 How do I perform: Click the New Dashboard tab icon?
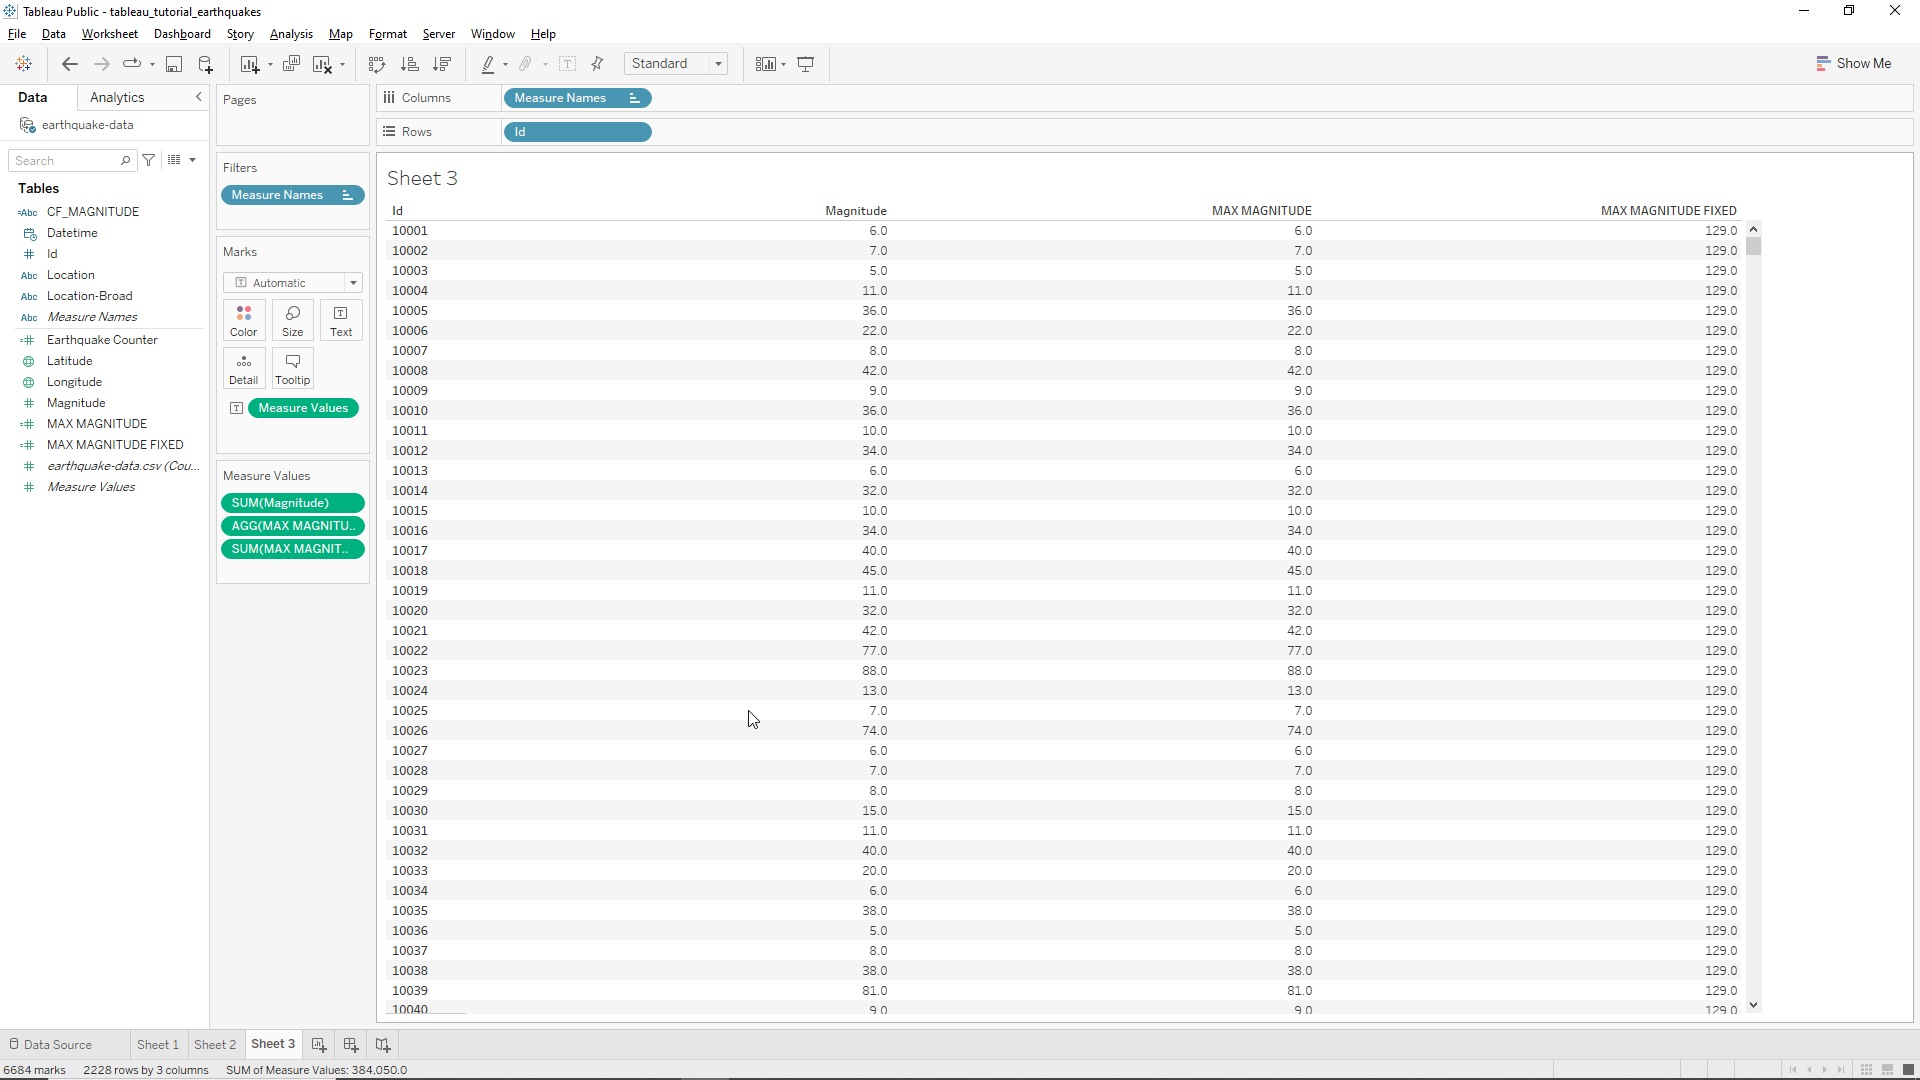tap(351, 1044)
